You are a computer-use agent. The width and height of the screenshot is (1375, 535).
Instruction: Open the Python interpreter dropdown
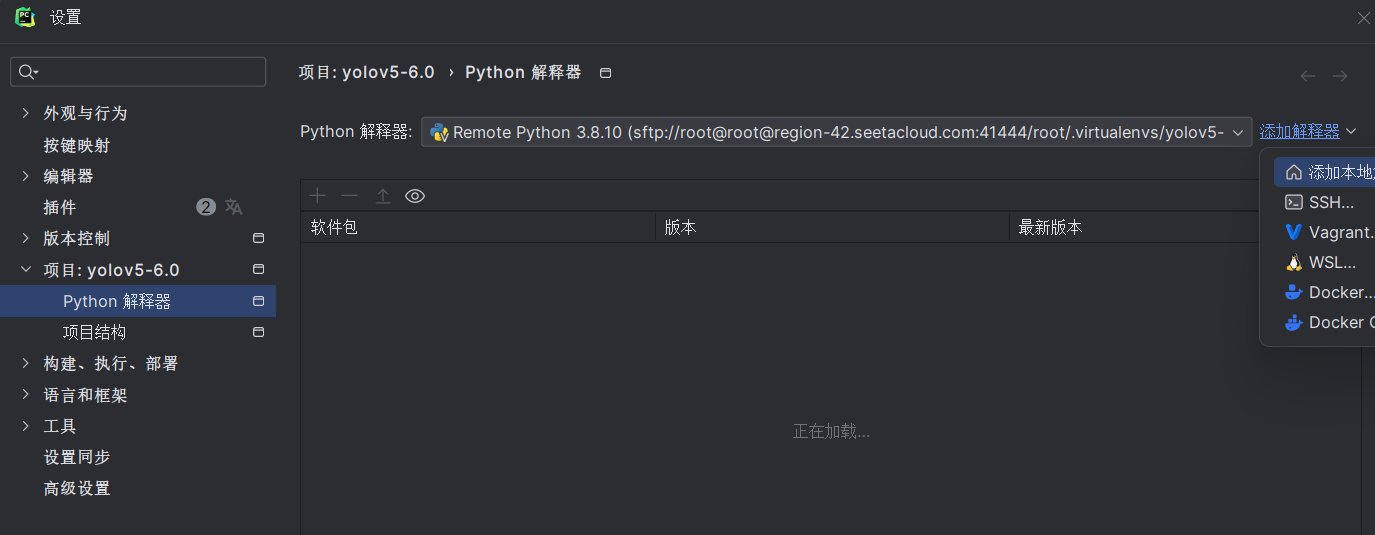(x=836, y=132)
